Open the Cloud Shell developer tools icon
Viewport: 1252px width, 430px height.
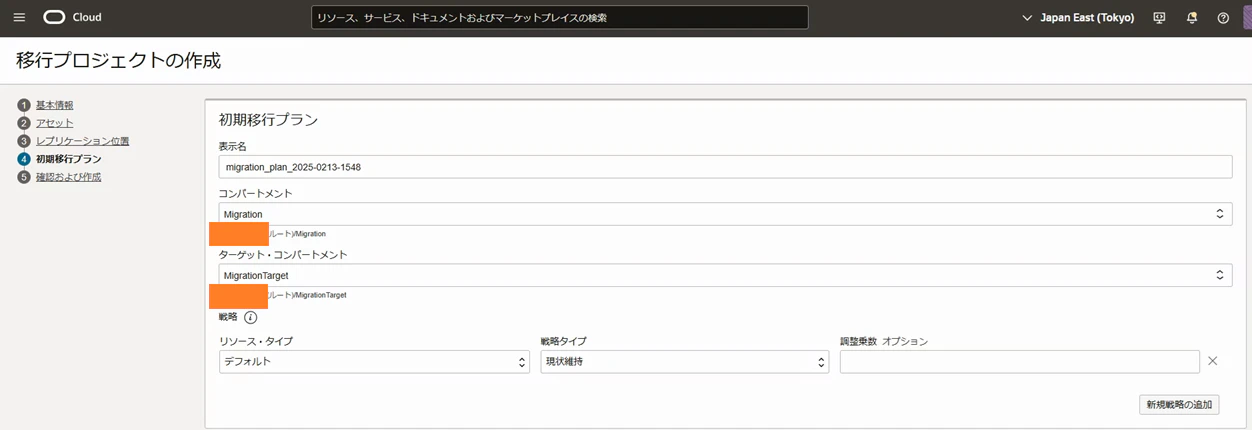pyautogui.click(x=1160, y=18)
